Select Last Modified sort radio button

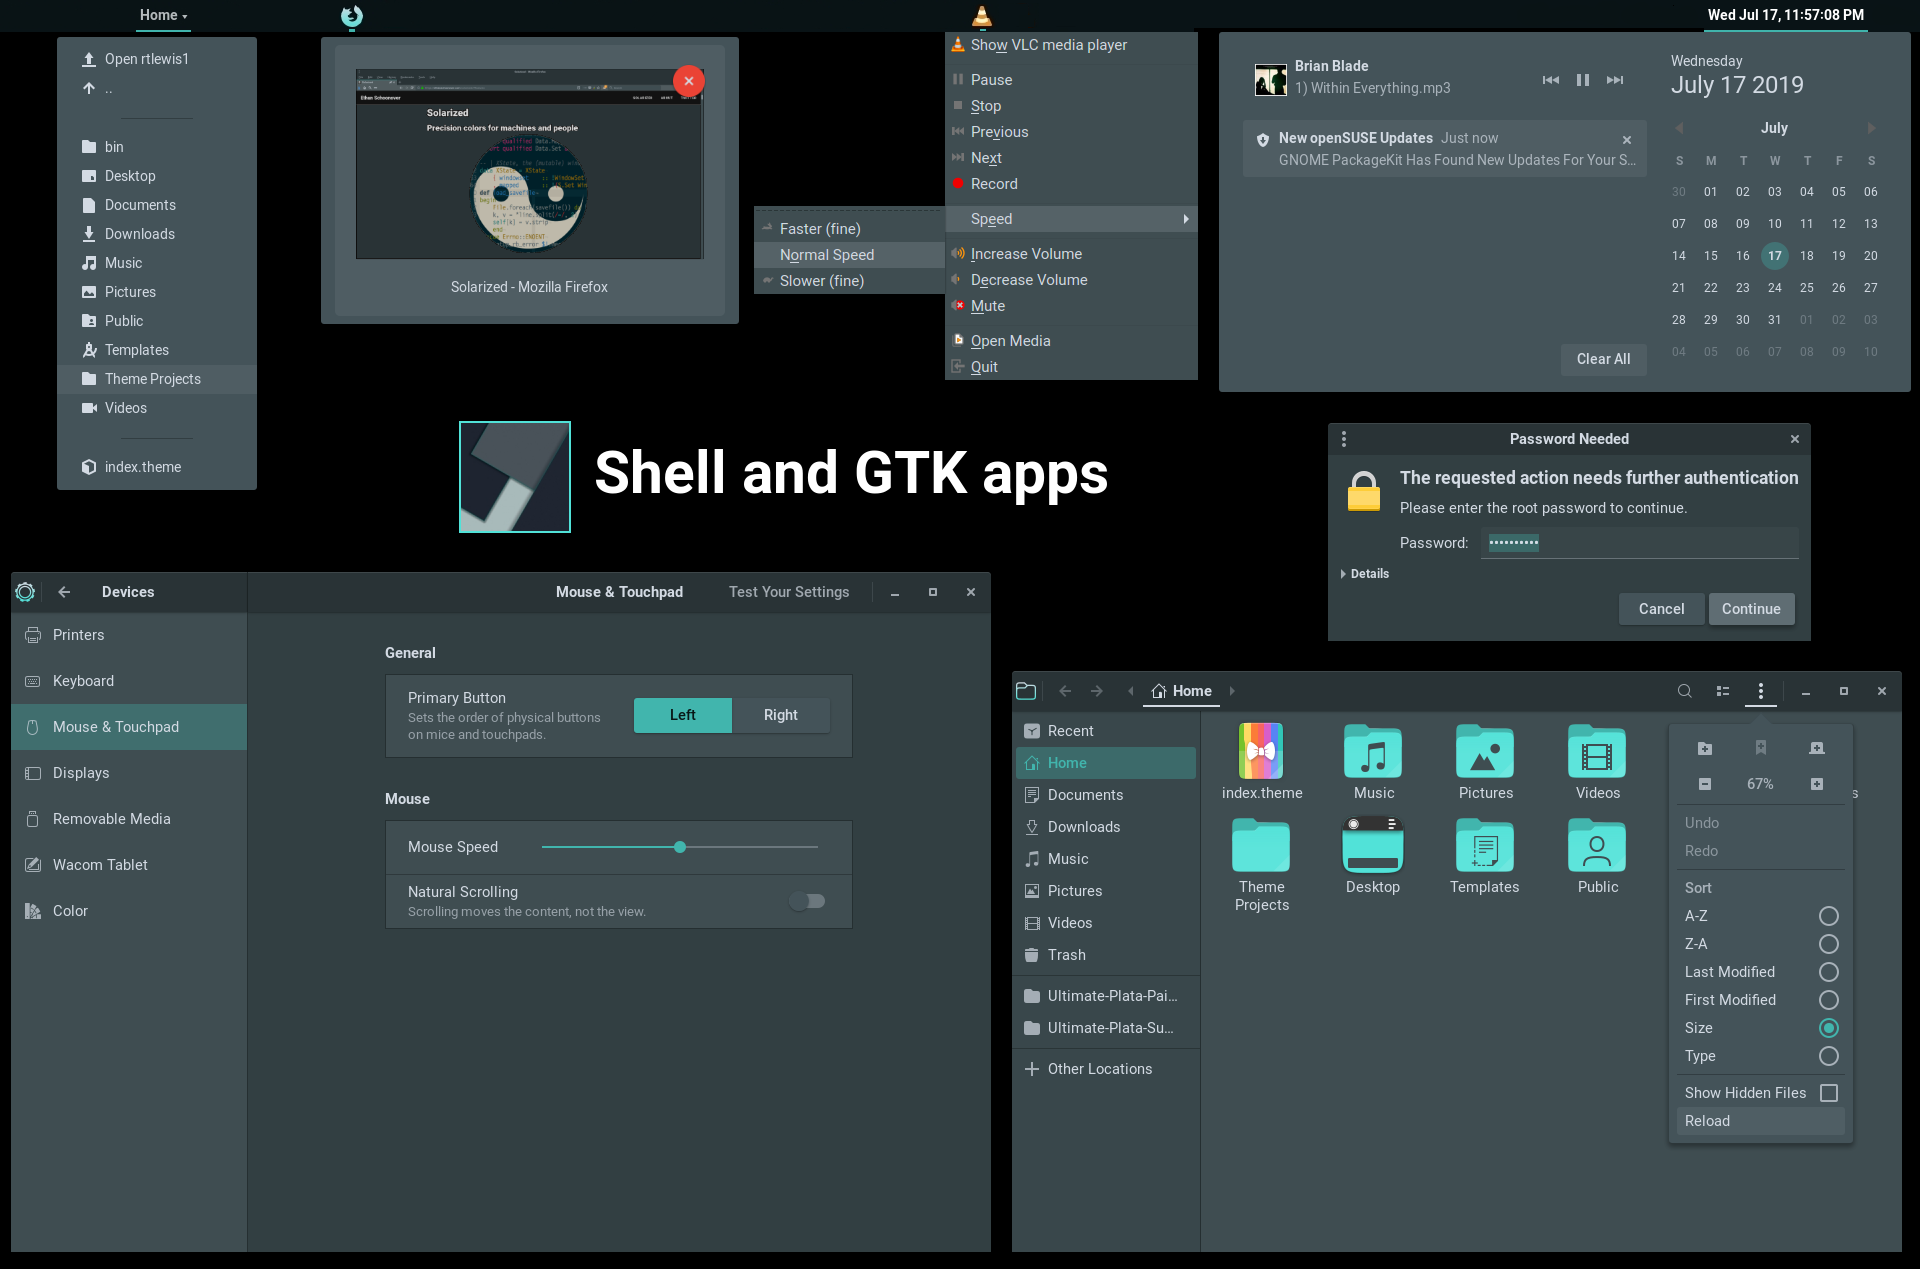click(1829, 972)
